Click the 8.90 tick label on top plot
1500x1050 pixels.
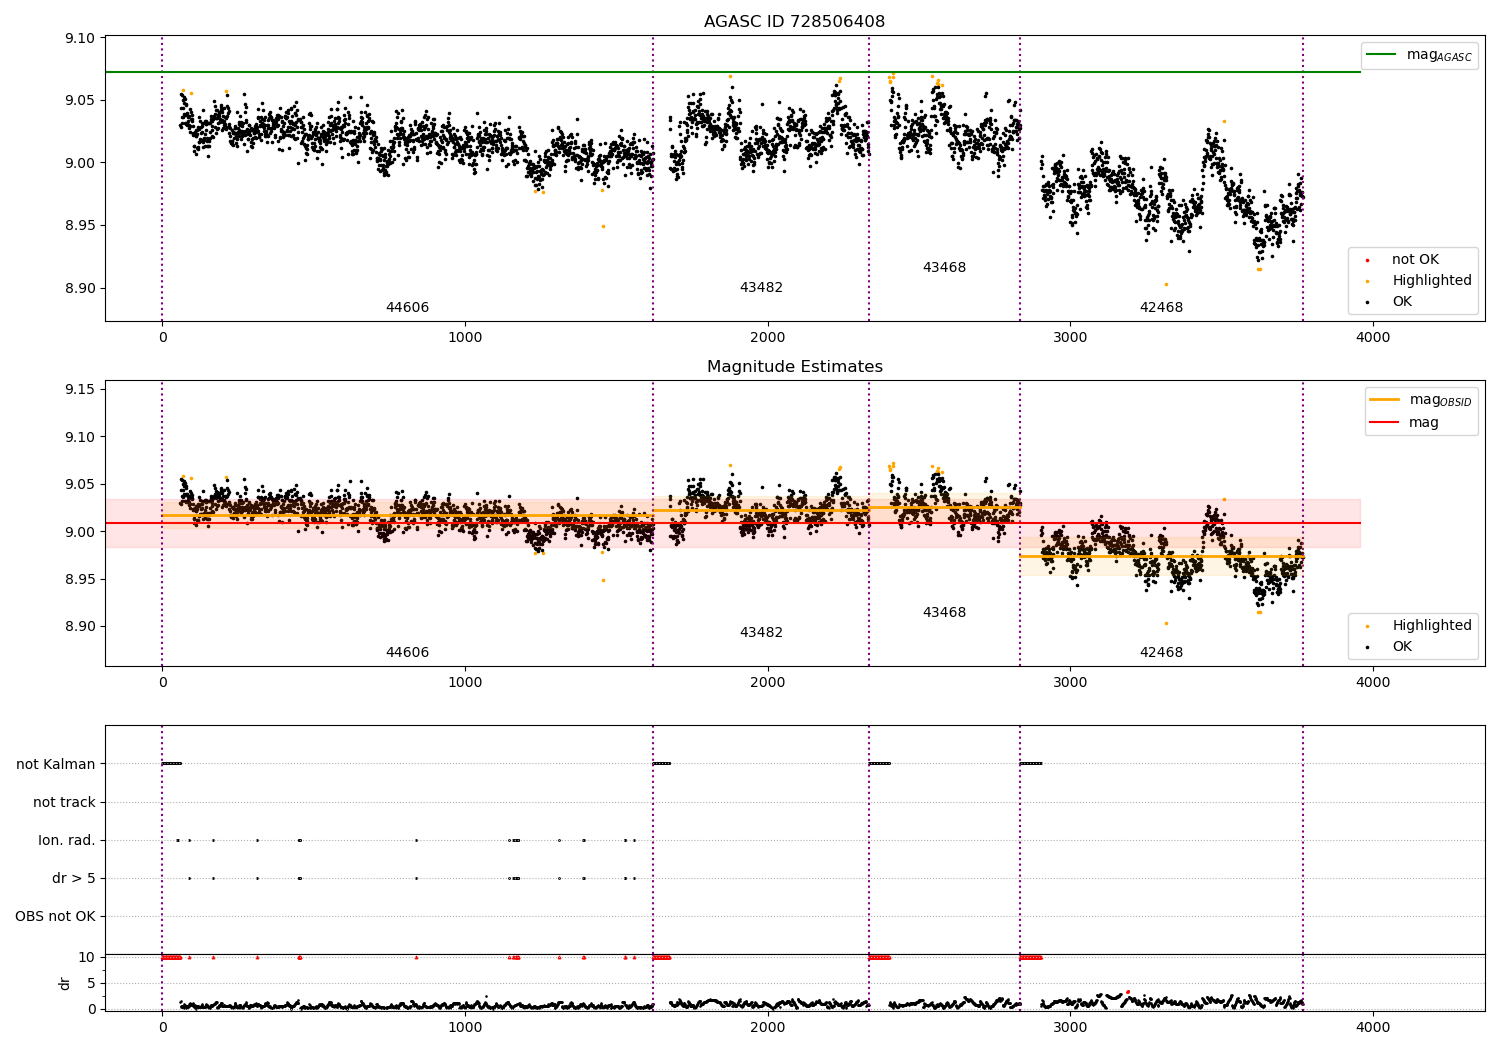pyautogui.click(x=78, y=288)
